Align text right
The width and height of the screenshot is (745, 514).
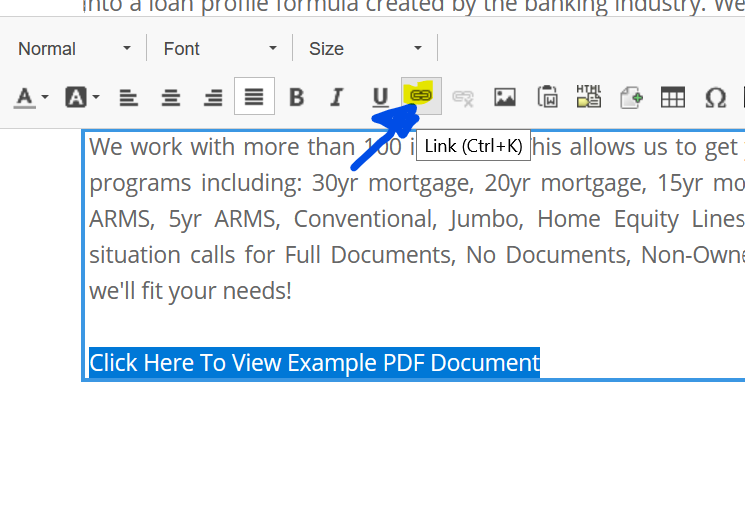point(213,97)
